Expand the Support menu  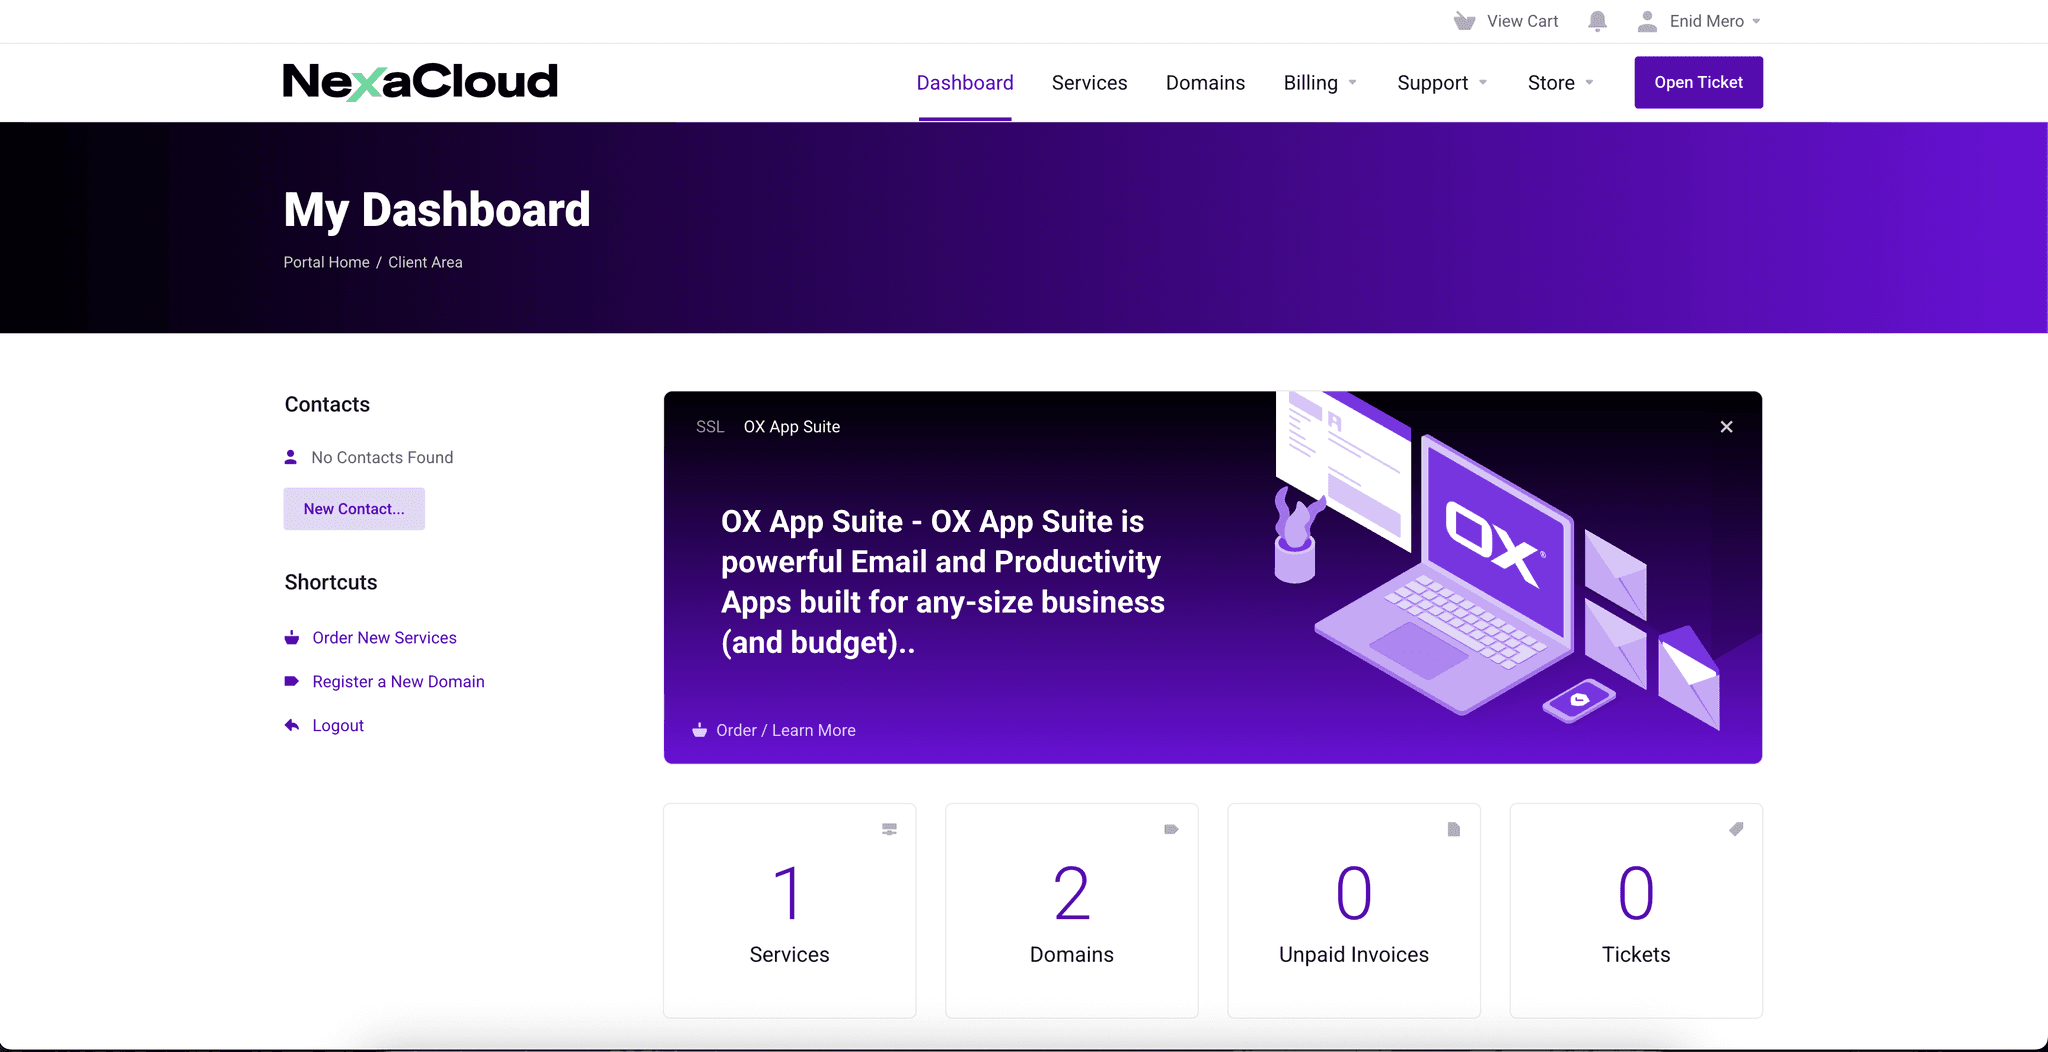(1442, 83)
